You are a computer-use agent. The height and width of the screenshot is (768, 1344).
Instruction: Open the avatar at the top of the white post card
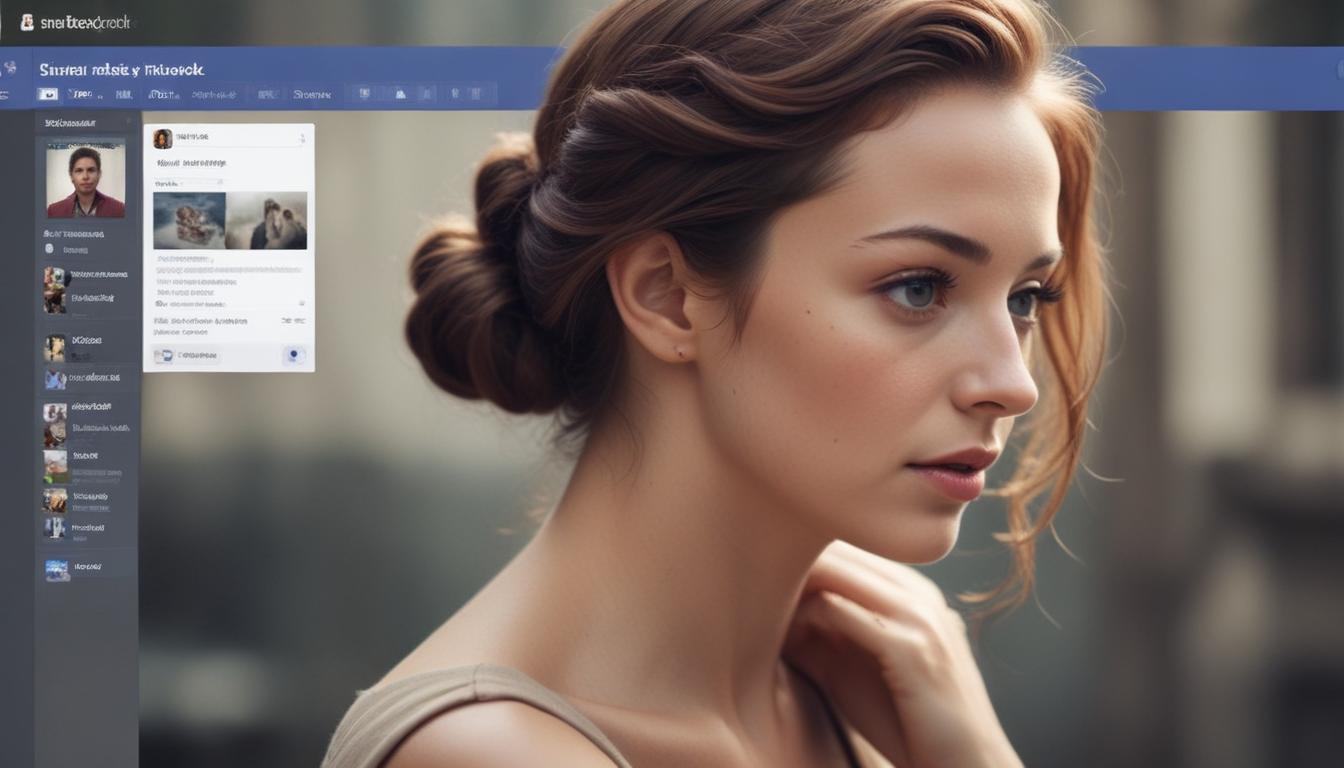[x=162, y=138]
